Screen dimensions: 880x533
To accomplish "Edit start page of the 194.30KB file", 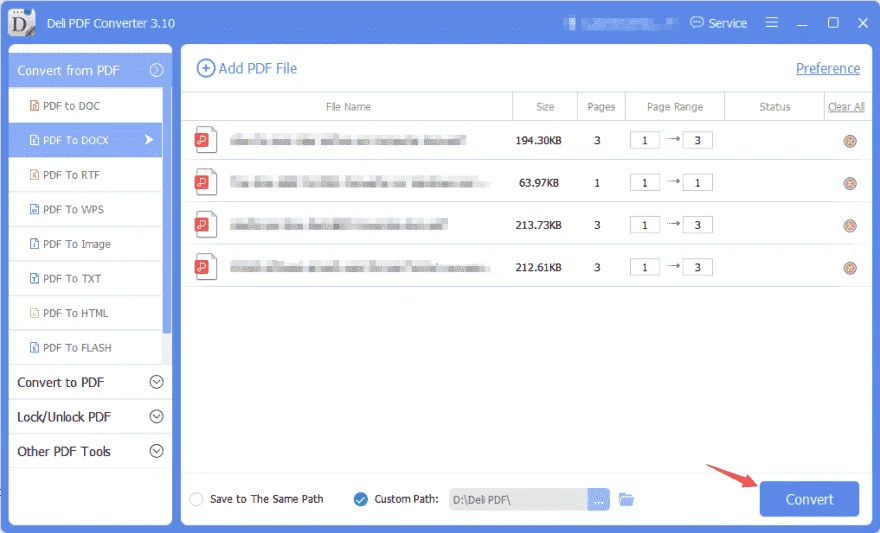I will pos(645,140).
